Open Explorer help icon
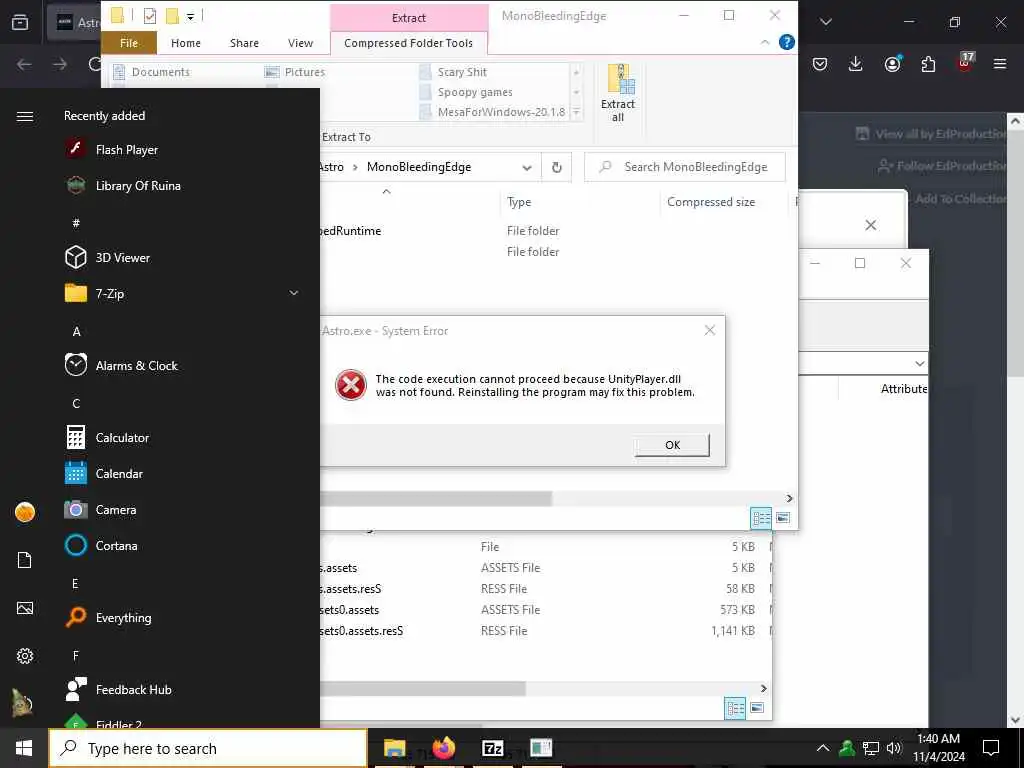 coord(787,42)
